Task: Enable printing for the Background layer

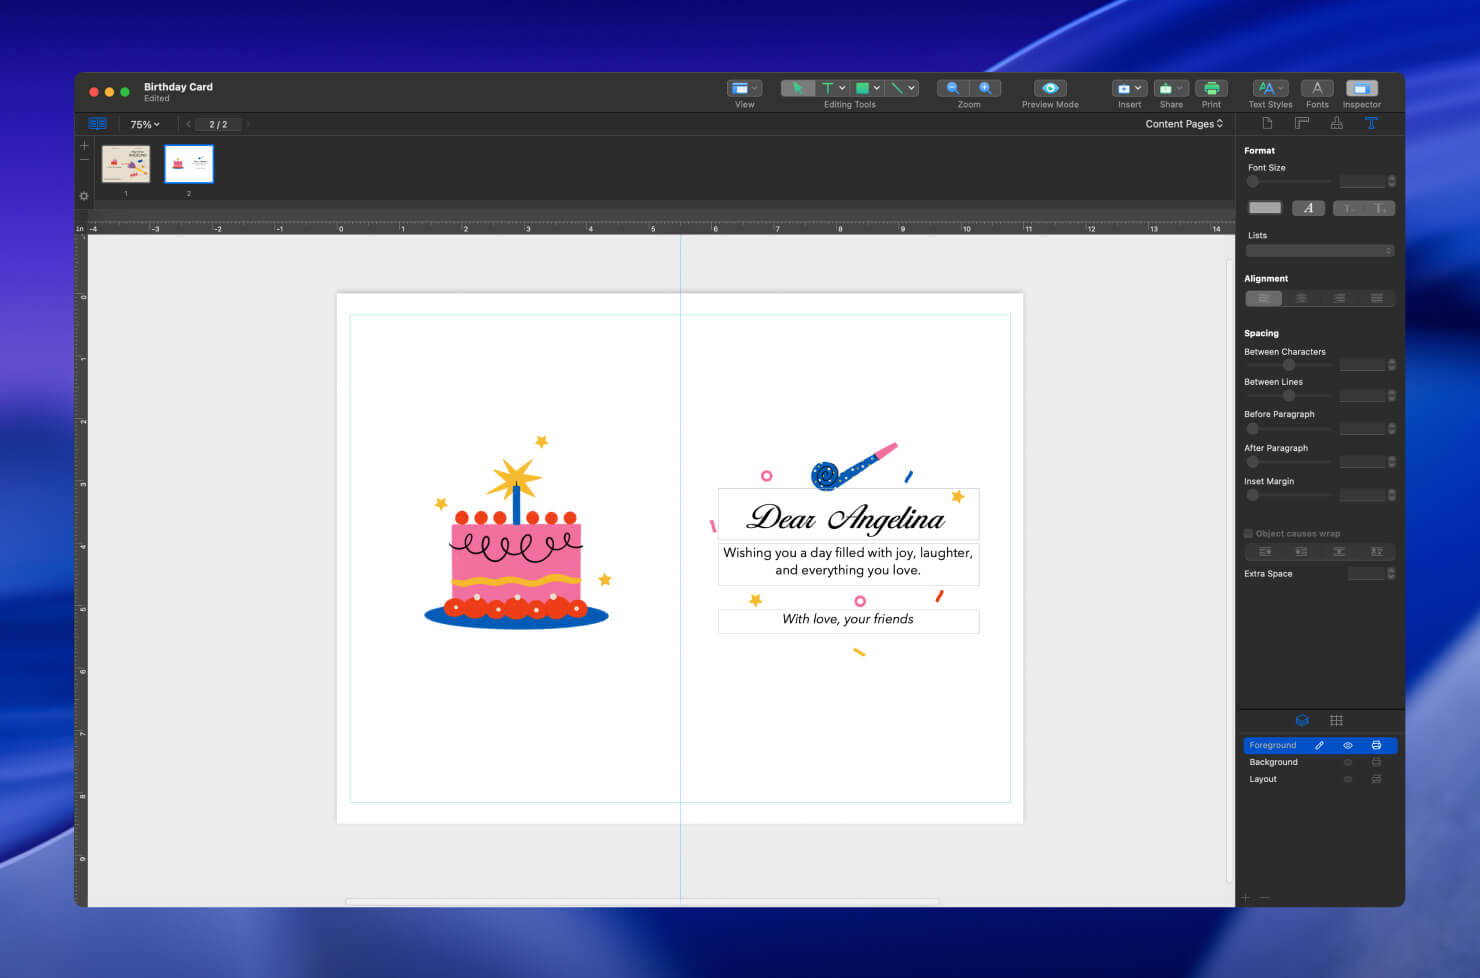Action: 1376,762
